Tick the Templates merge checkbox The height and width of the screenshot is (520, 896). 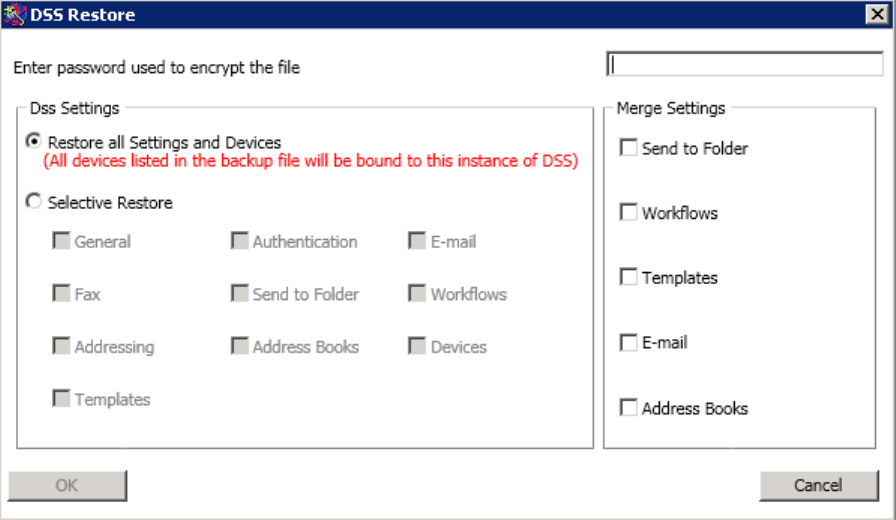(x=629, y=277)
